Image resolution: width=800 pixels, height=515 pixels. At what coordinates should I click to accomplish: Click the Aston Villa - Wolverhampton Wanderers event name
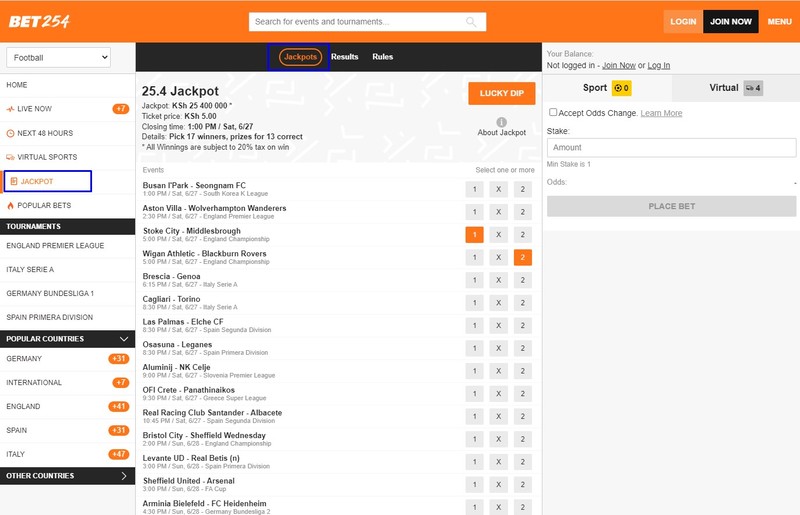coord(214,208)
